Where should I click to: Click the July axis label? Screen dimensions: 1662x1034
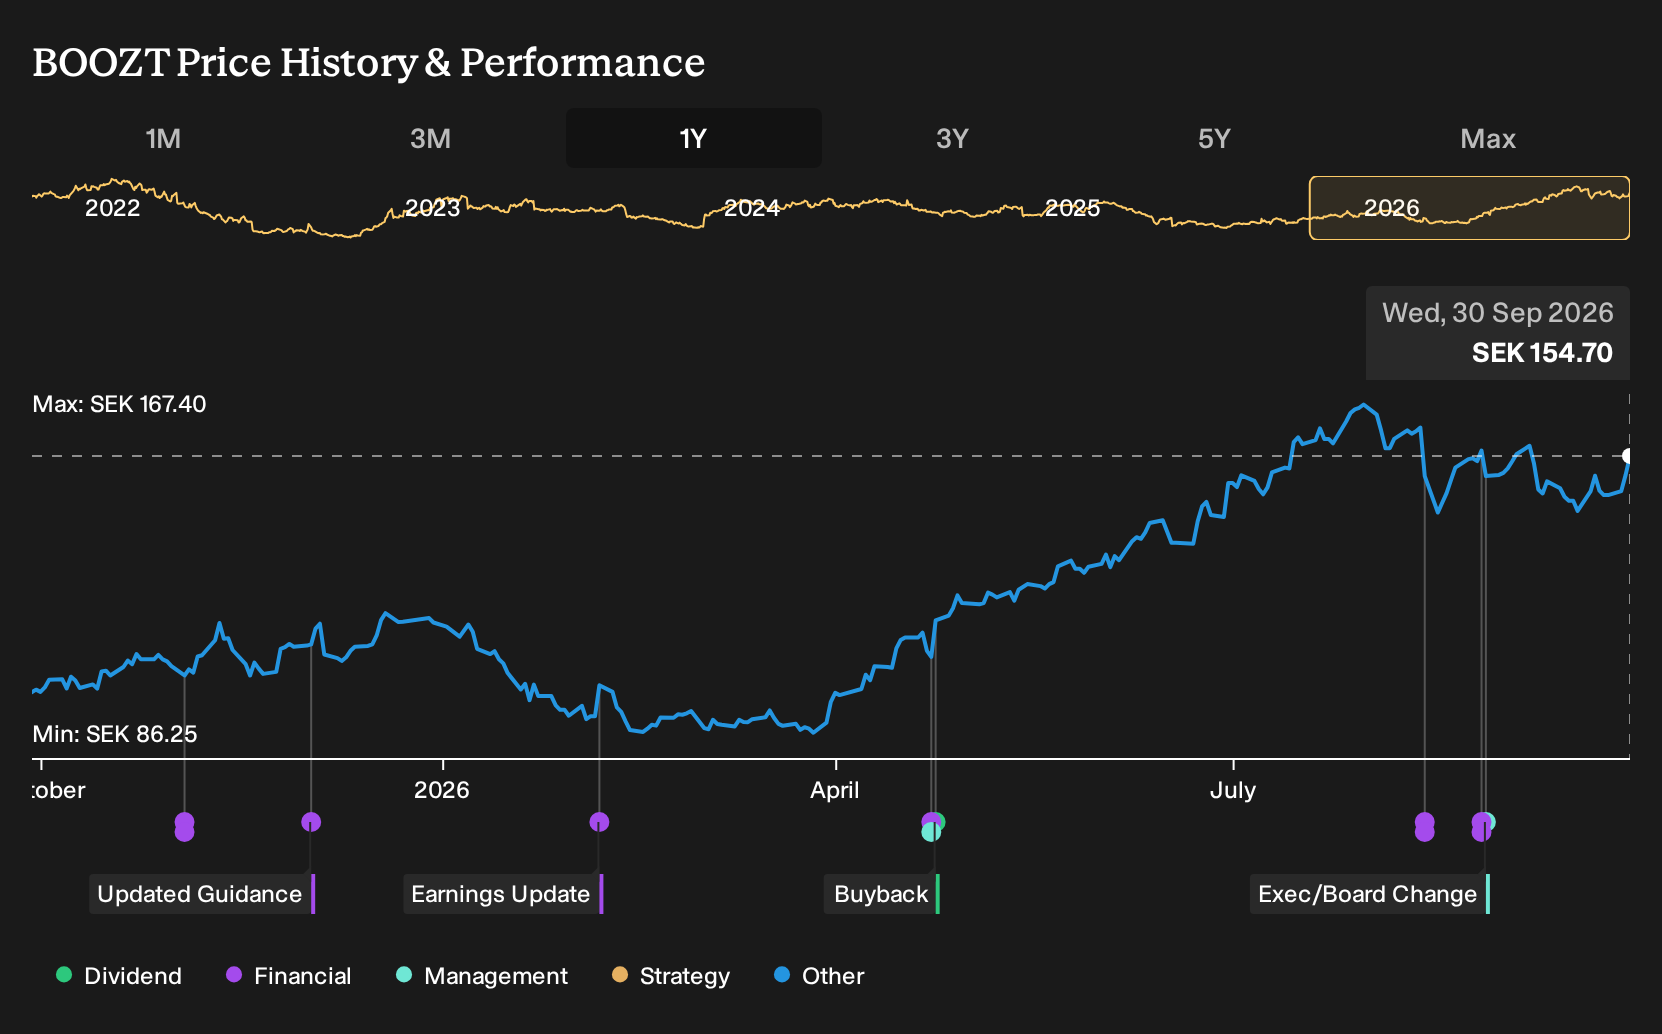click(1233, 790)
